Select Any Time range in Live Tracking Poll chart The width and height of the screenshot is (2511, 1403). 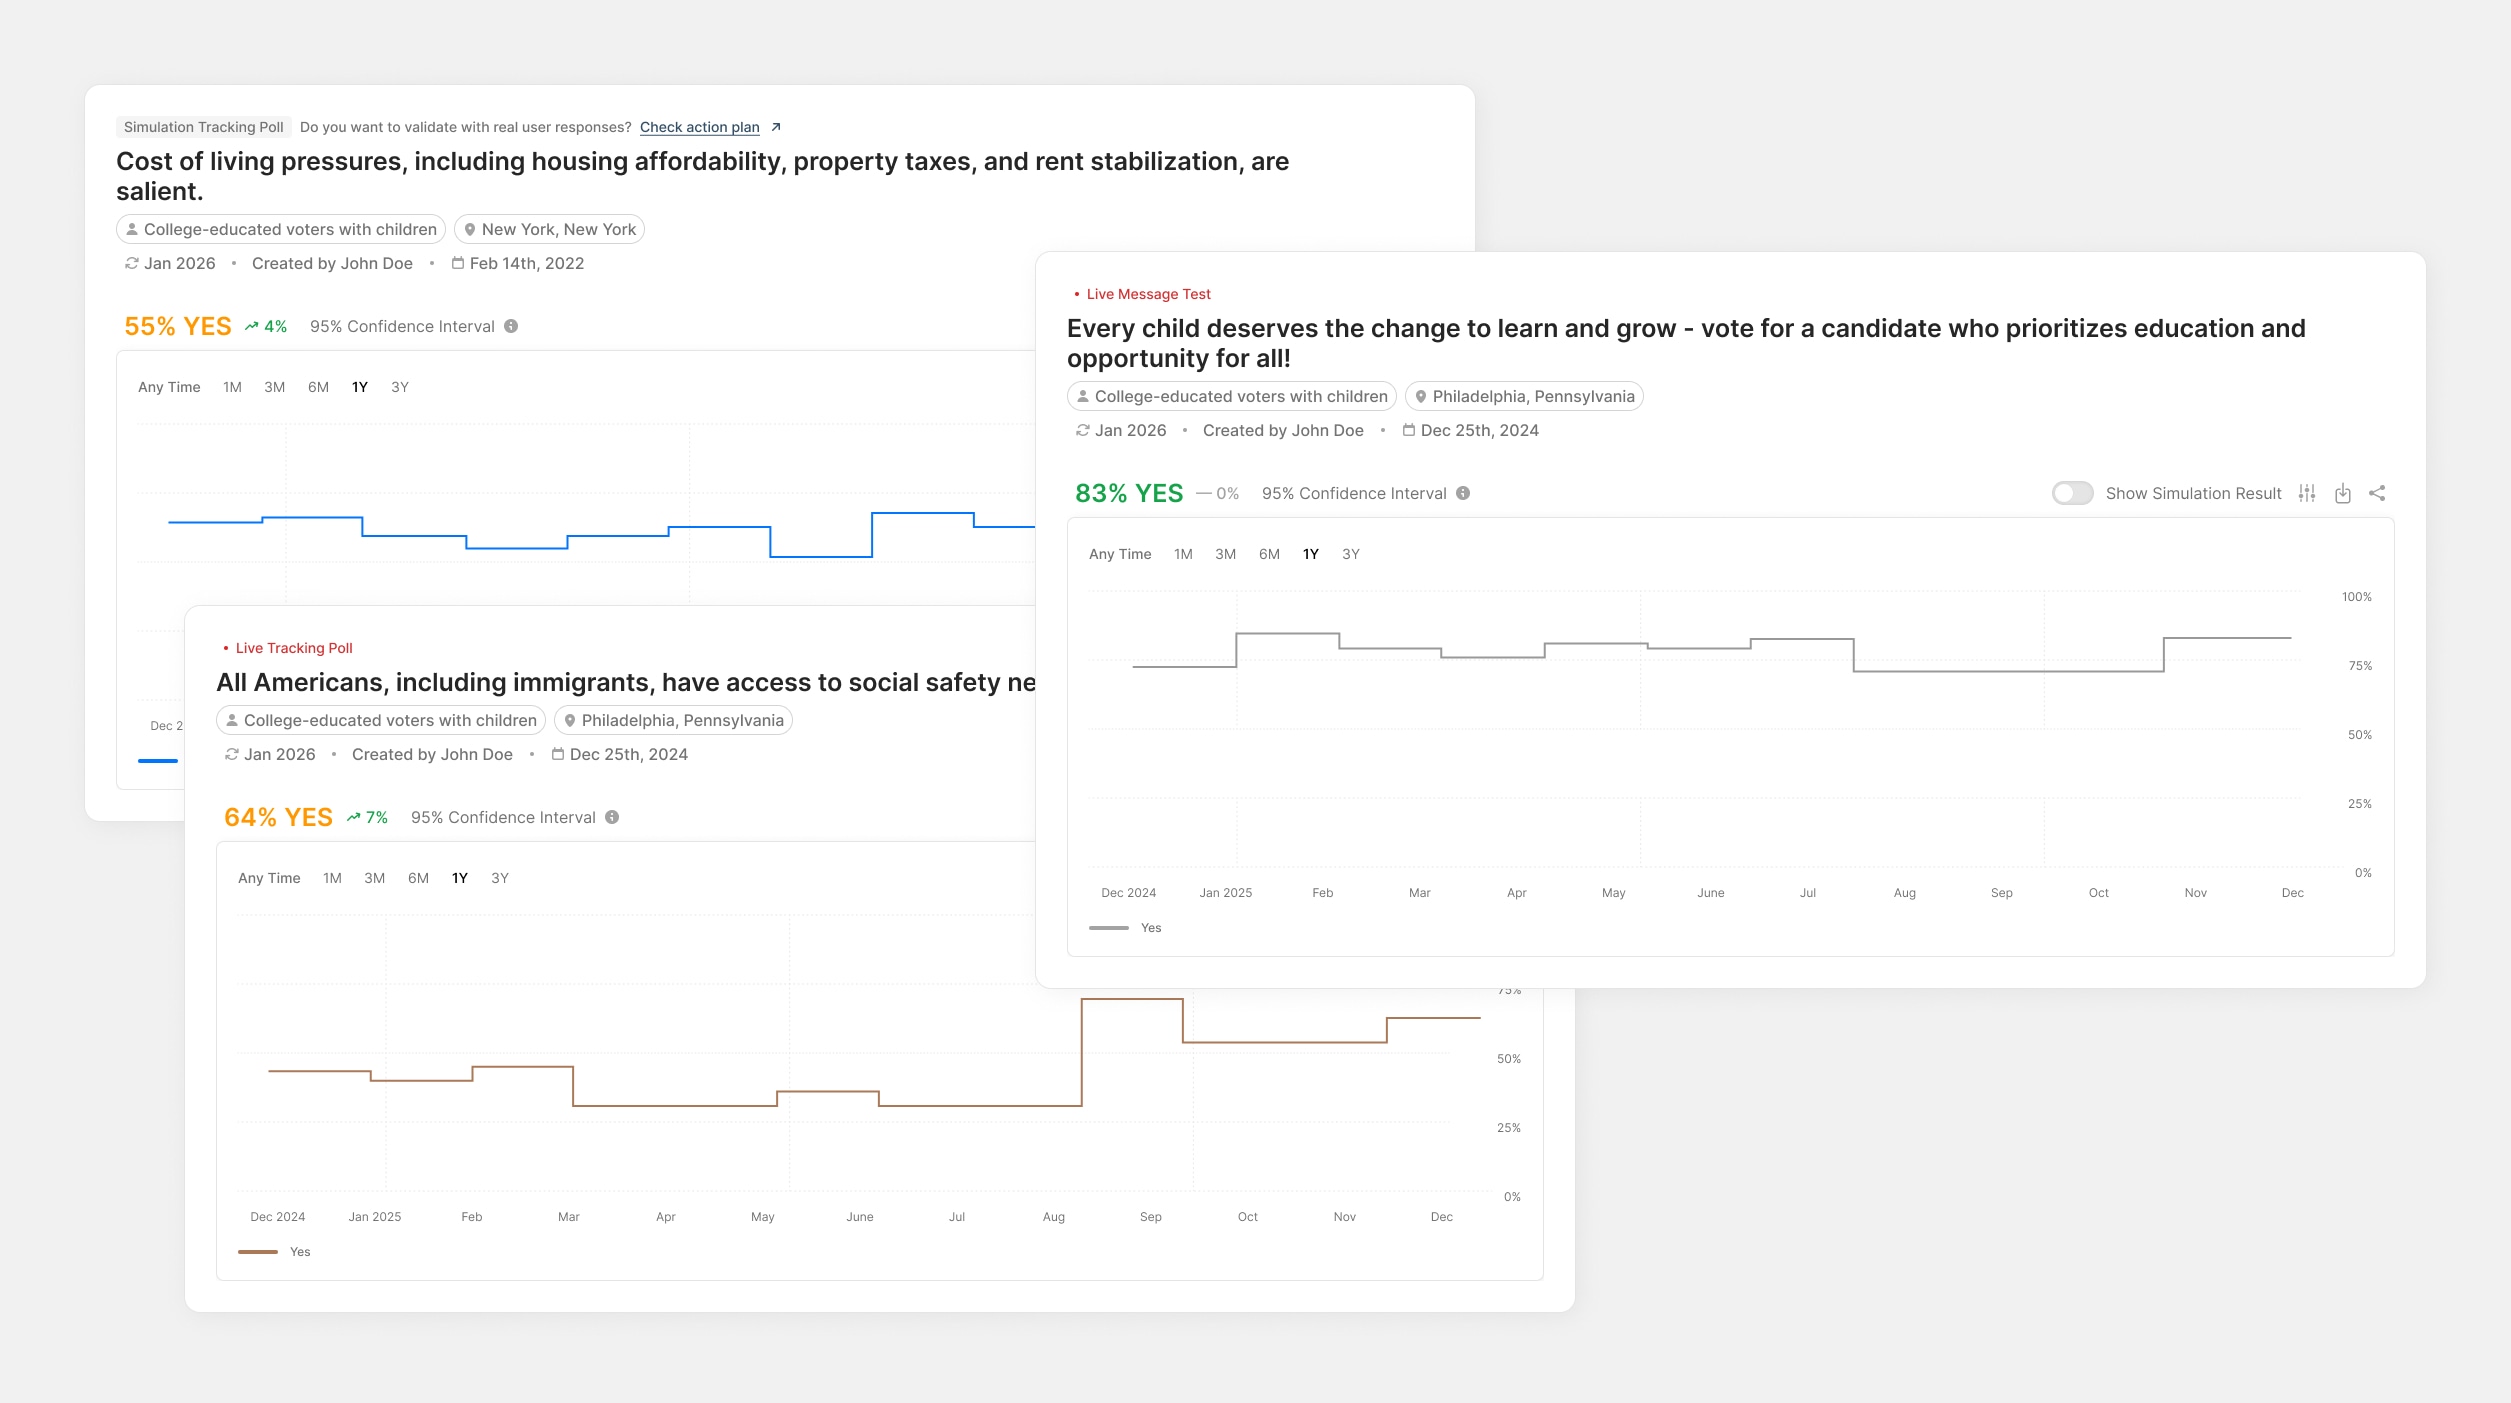269,878
